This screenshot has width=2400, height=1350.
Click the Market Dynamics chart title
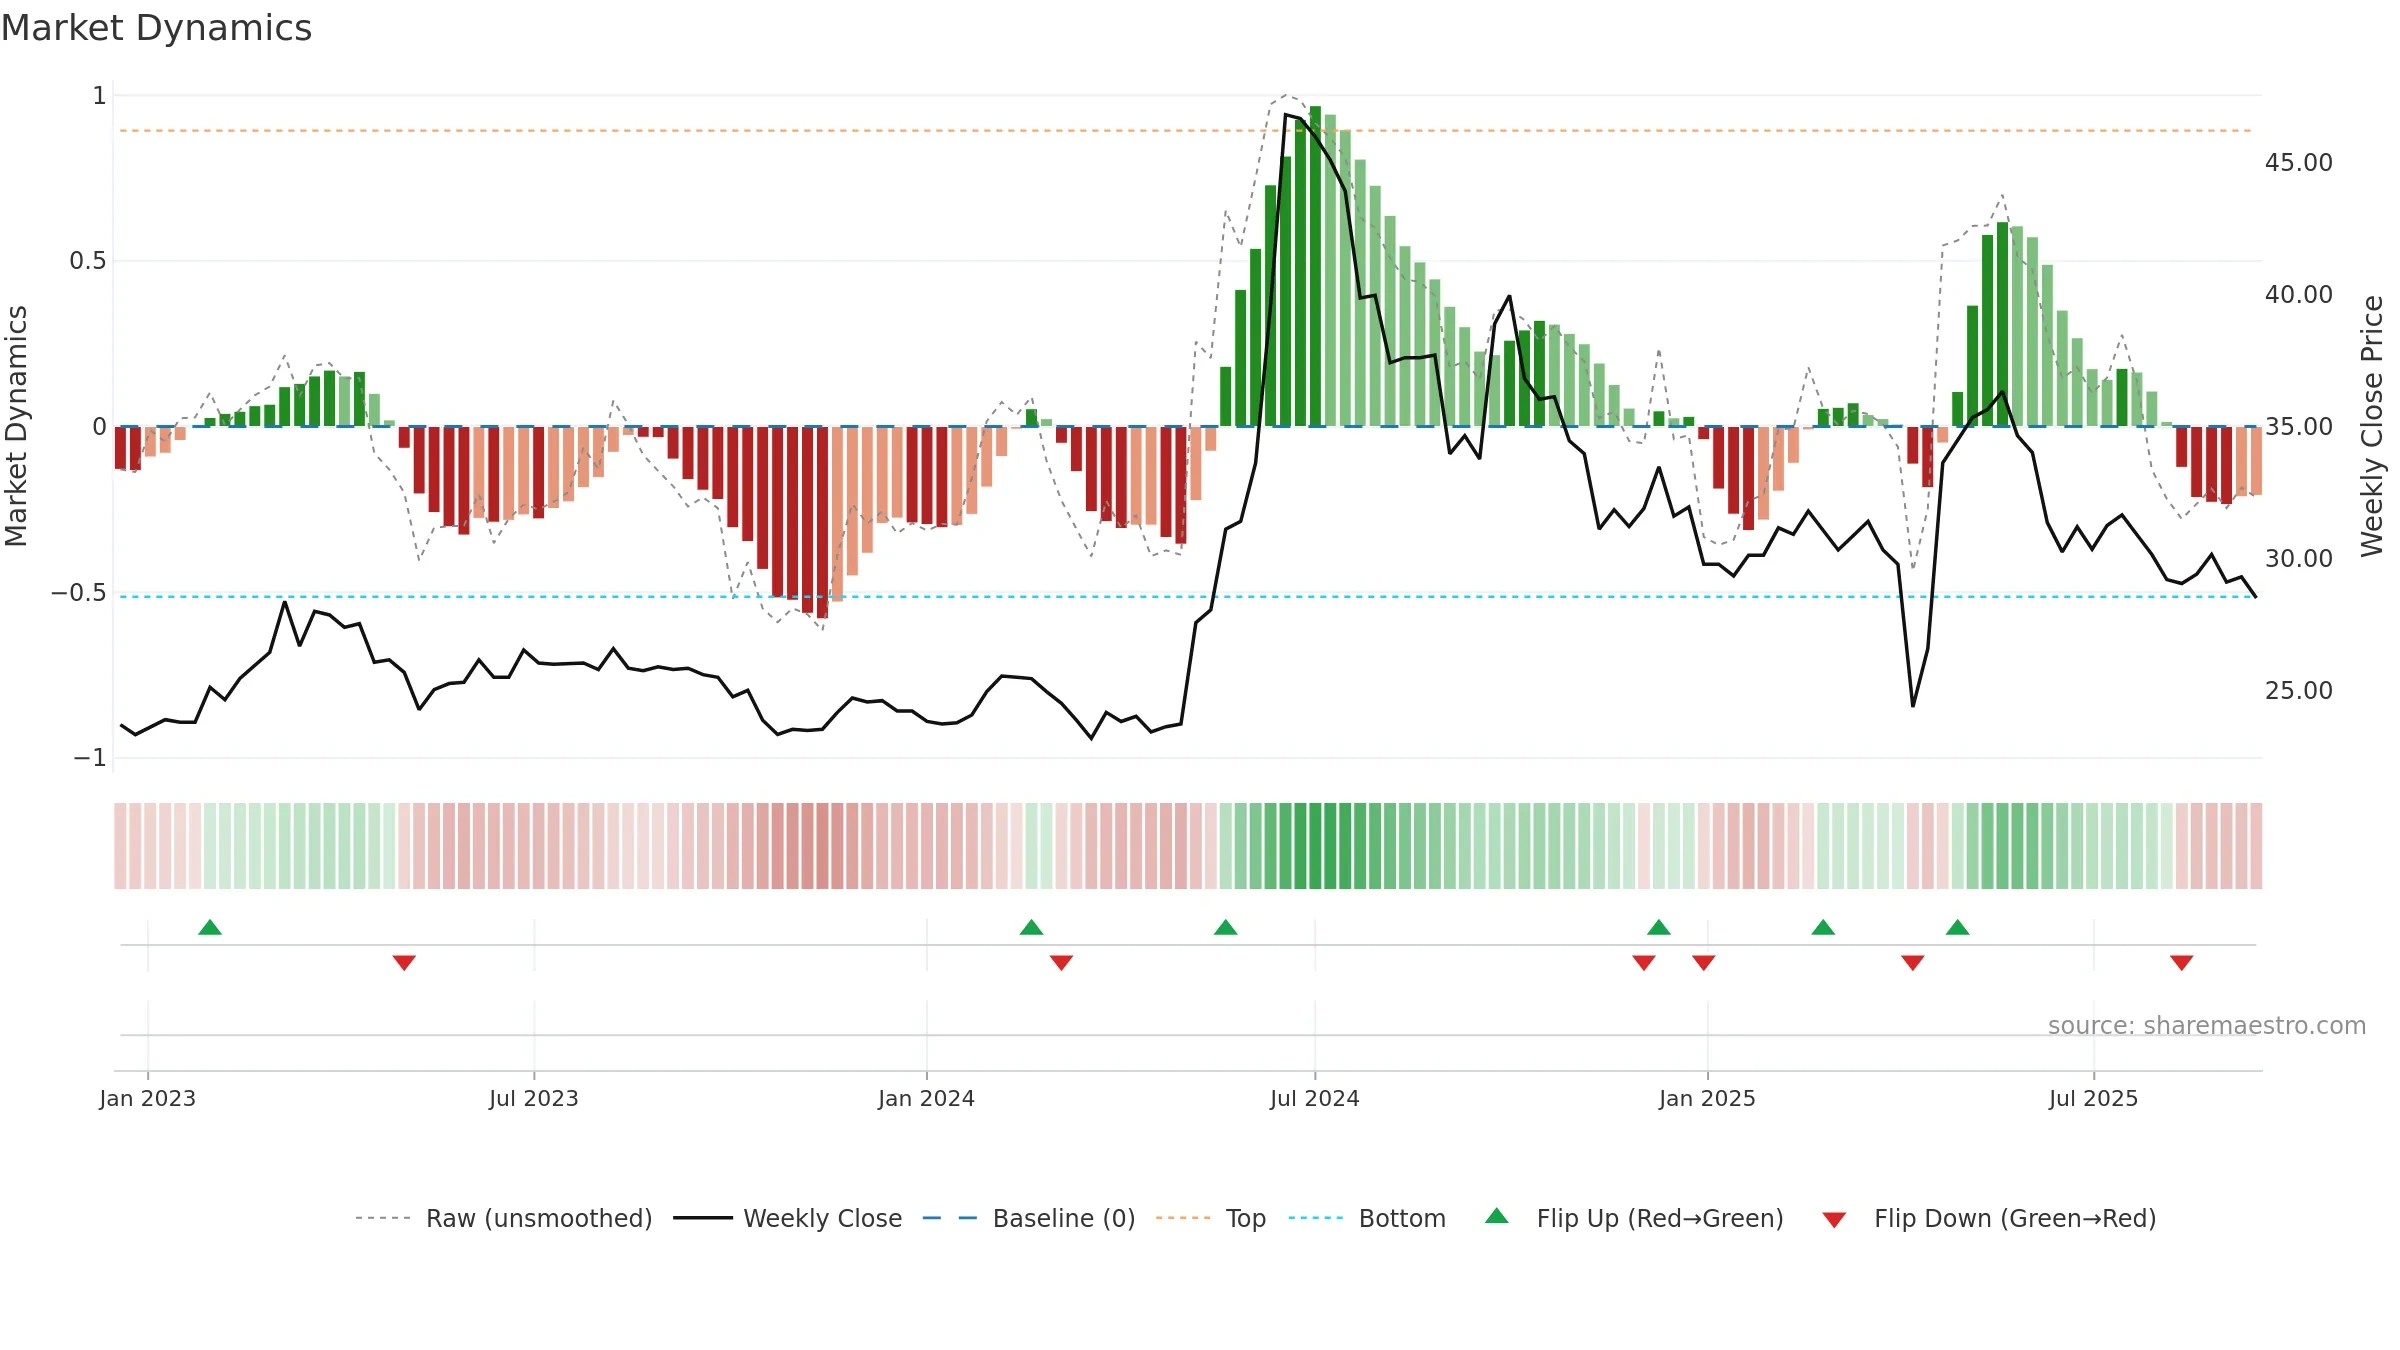pos(157,28)
